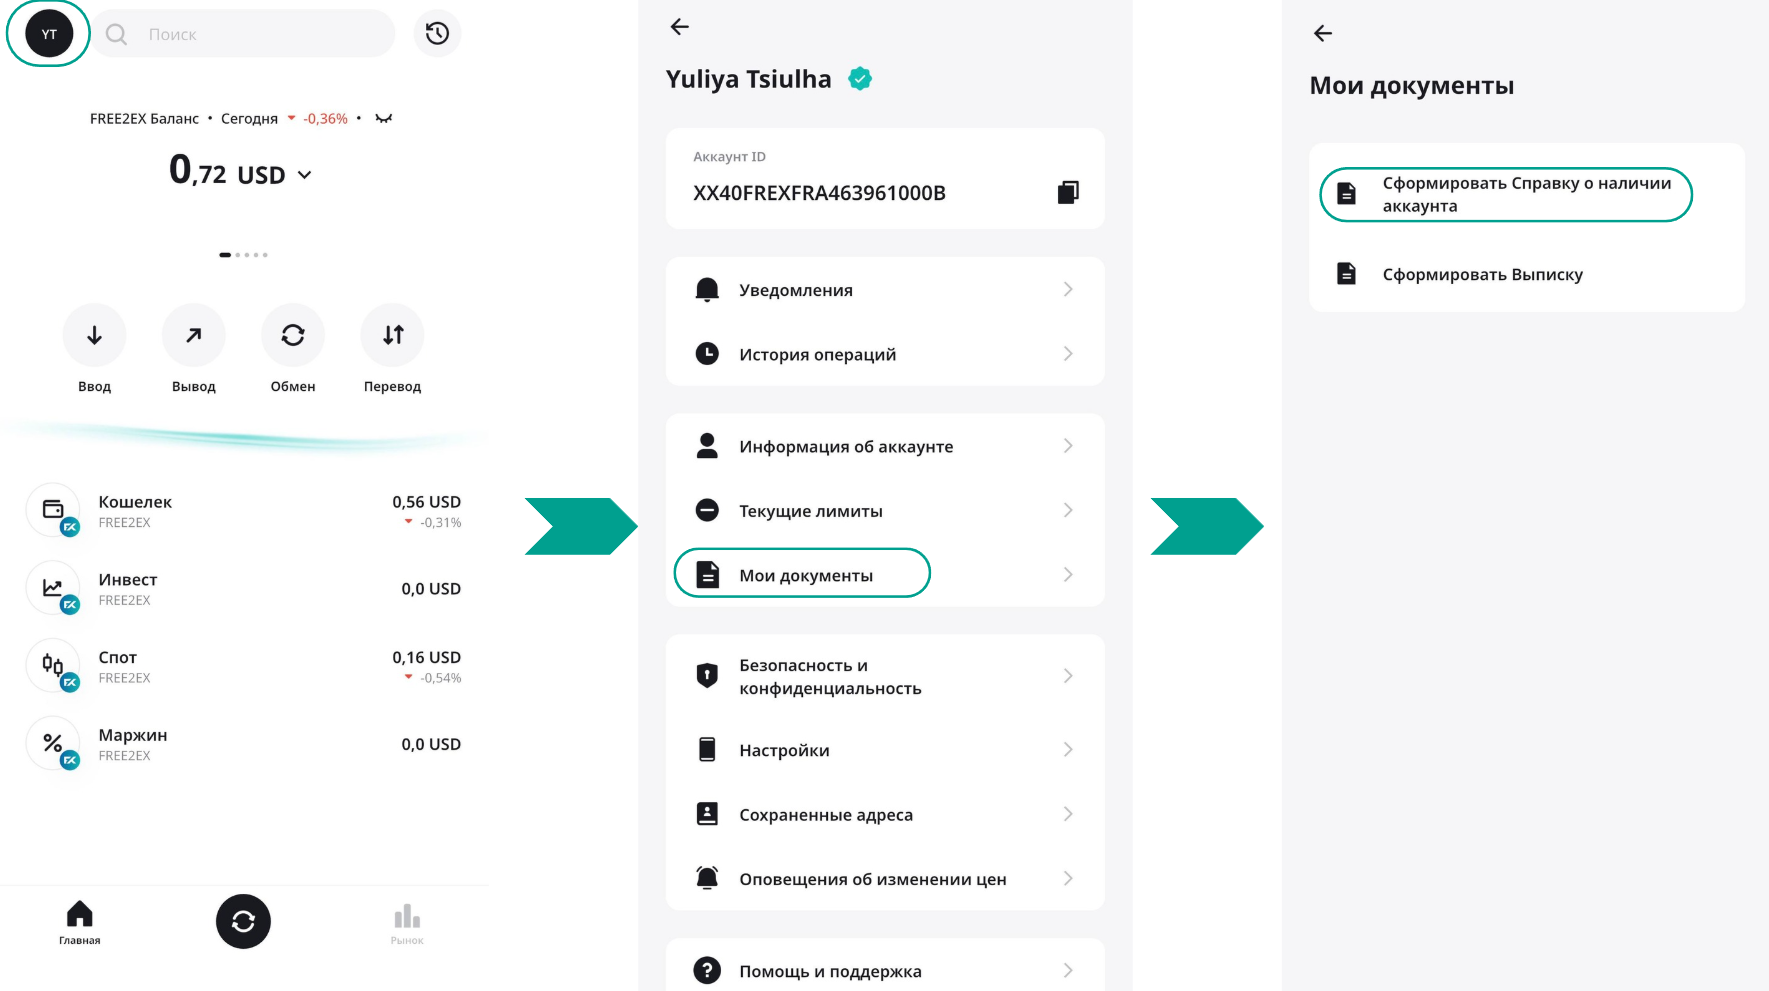Copy the Account ID with copy icon

(1068, 192)
